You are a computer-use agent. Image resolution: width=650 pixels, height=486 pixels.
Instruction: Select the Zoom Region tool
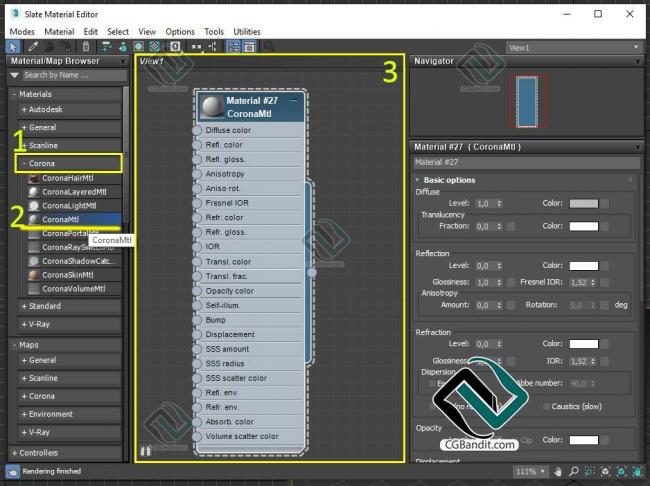tap(589, 471)
